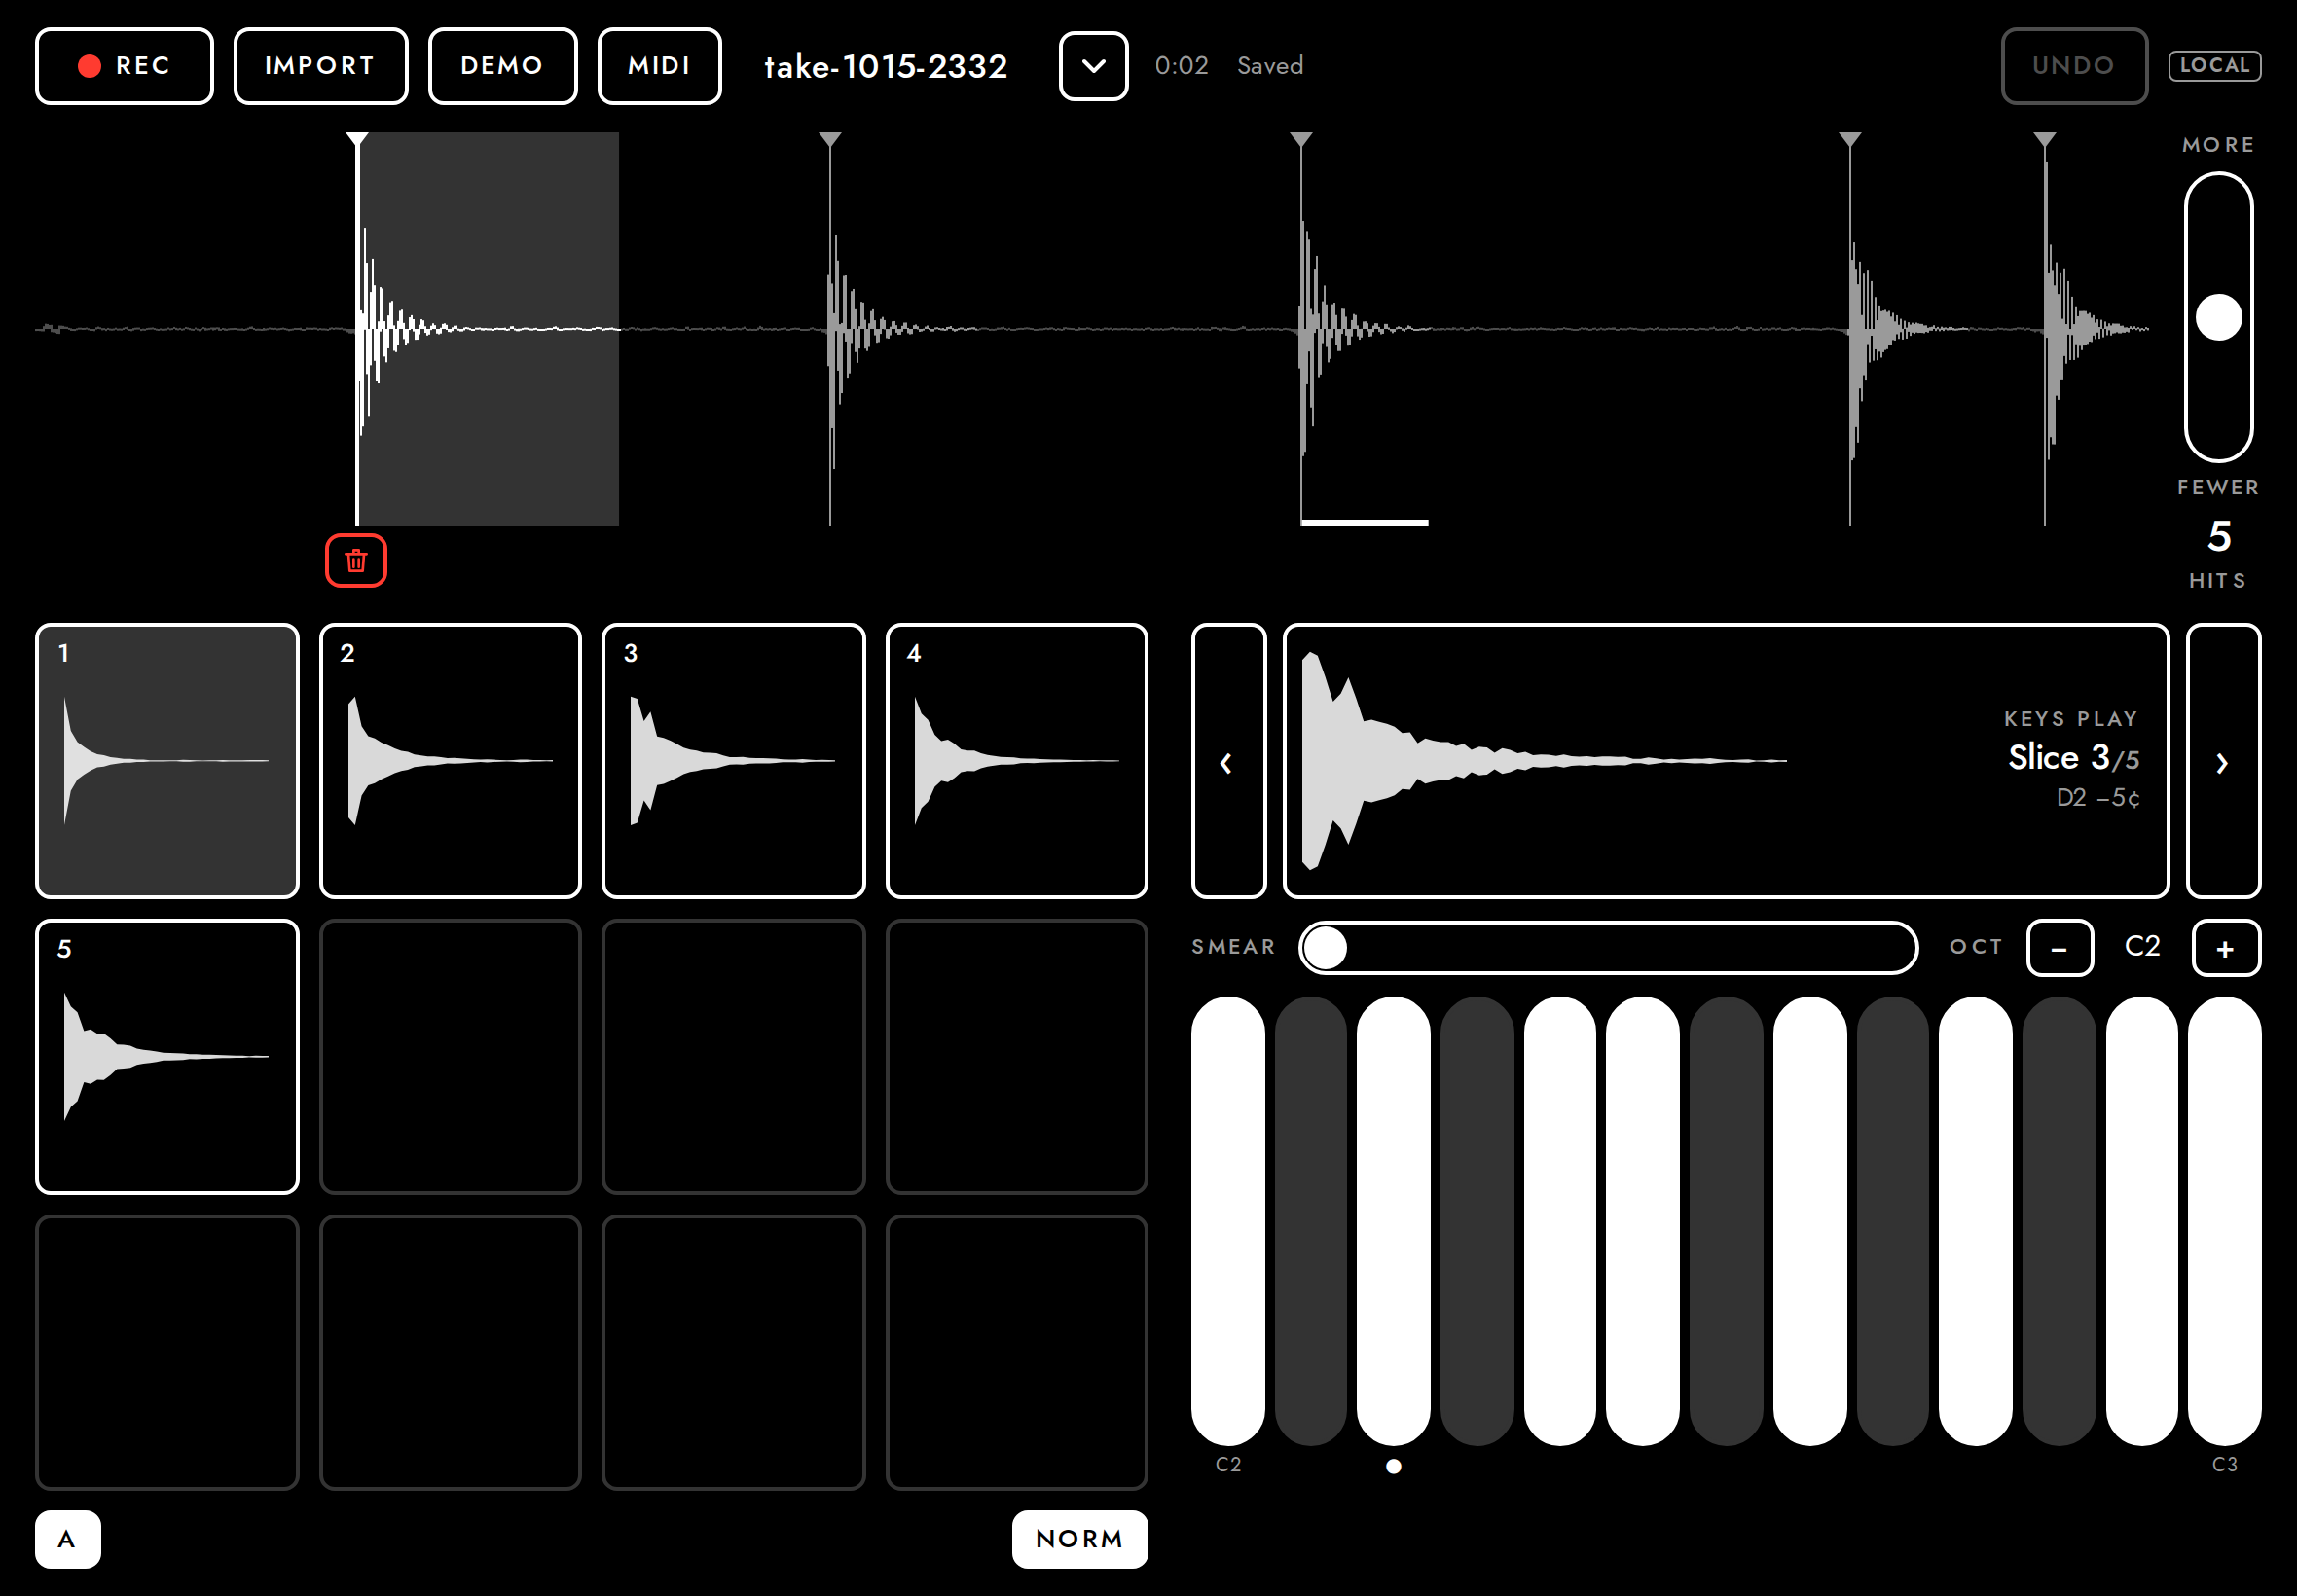Click the hits sensitivity slider knob
This screenshot has height=1596, width=2297.
pos(2218,318)
